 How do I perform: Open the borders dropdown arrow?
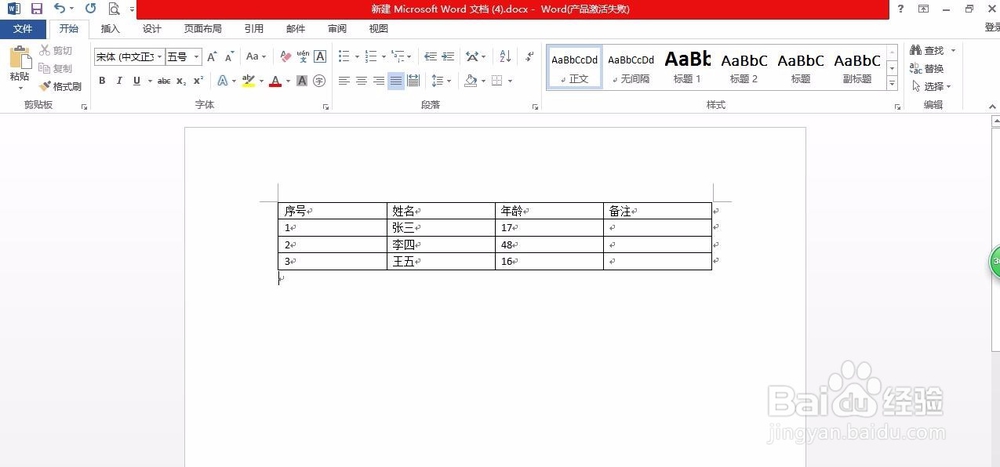pyautogui.click(x=510, y=81)
